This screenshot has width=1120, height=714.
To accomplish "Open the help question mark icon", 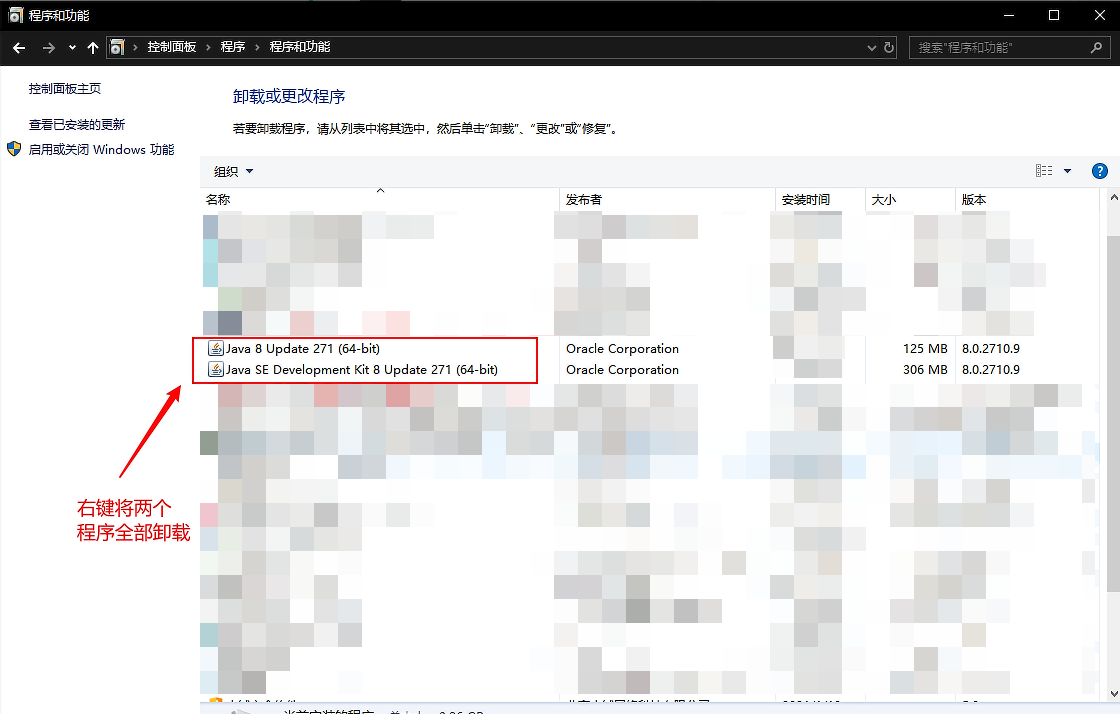I will point(1100,171).
